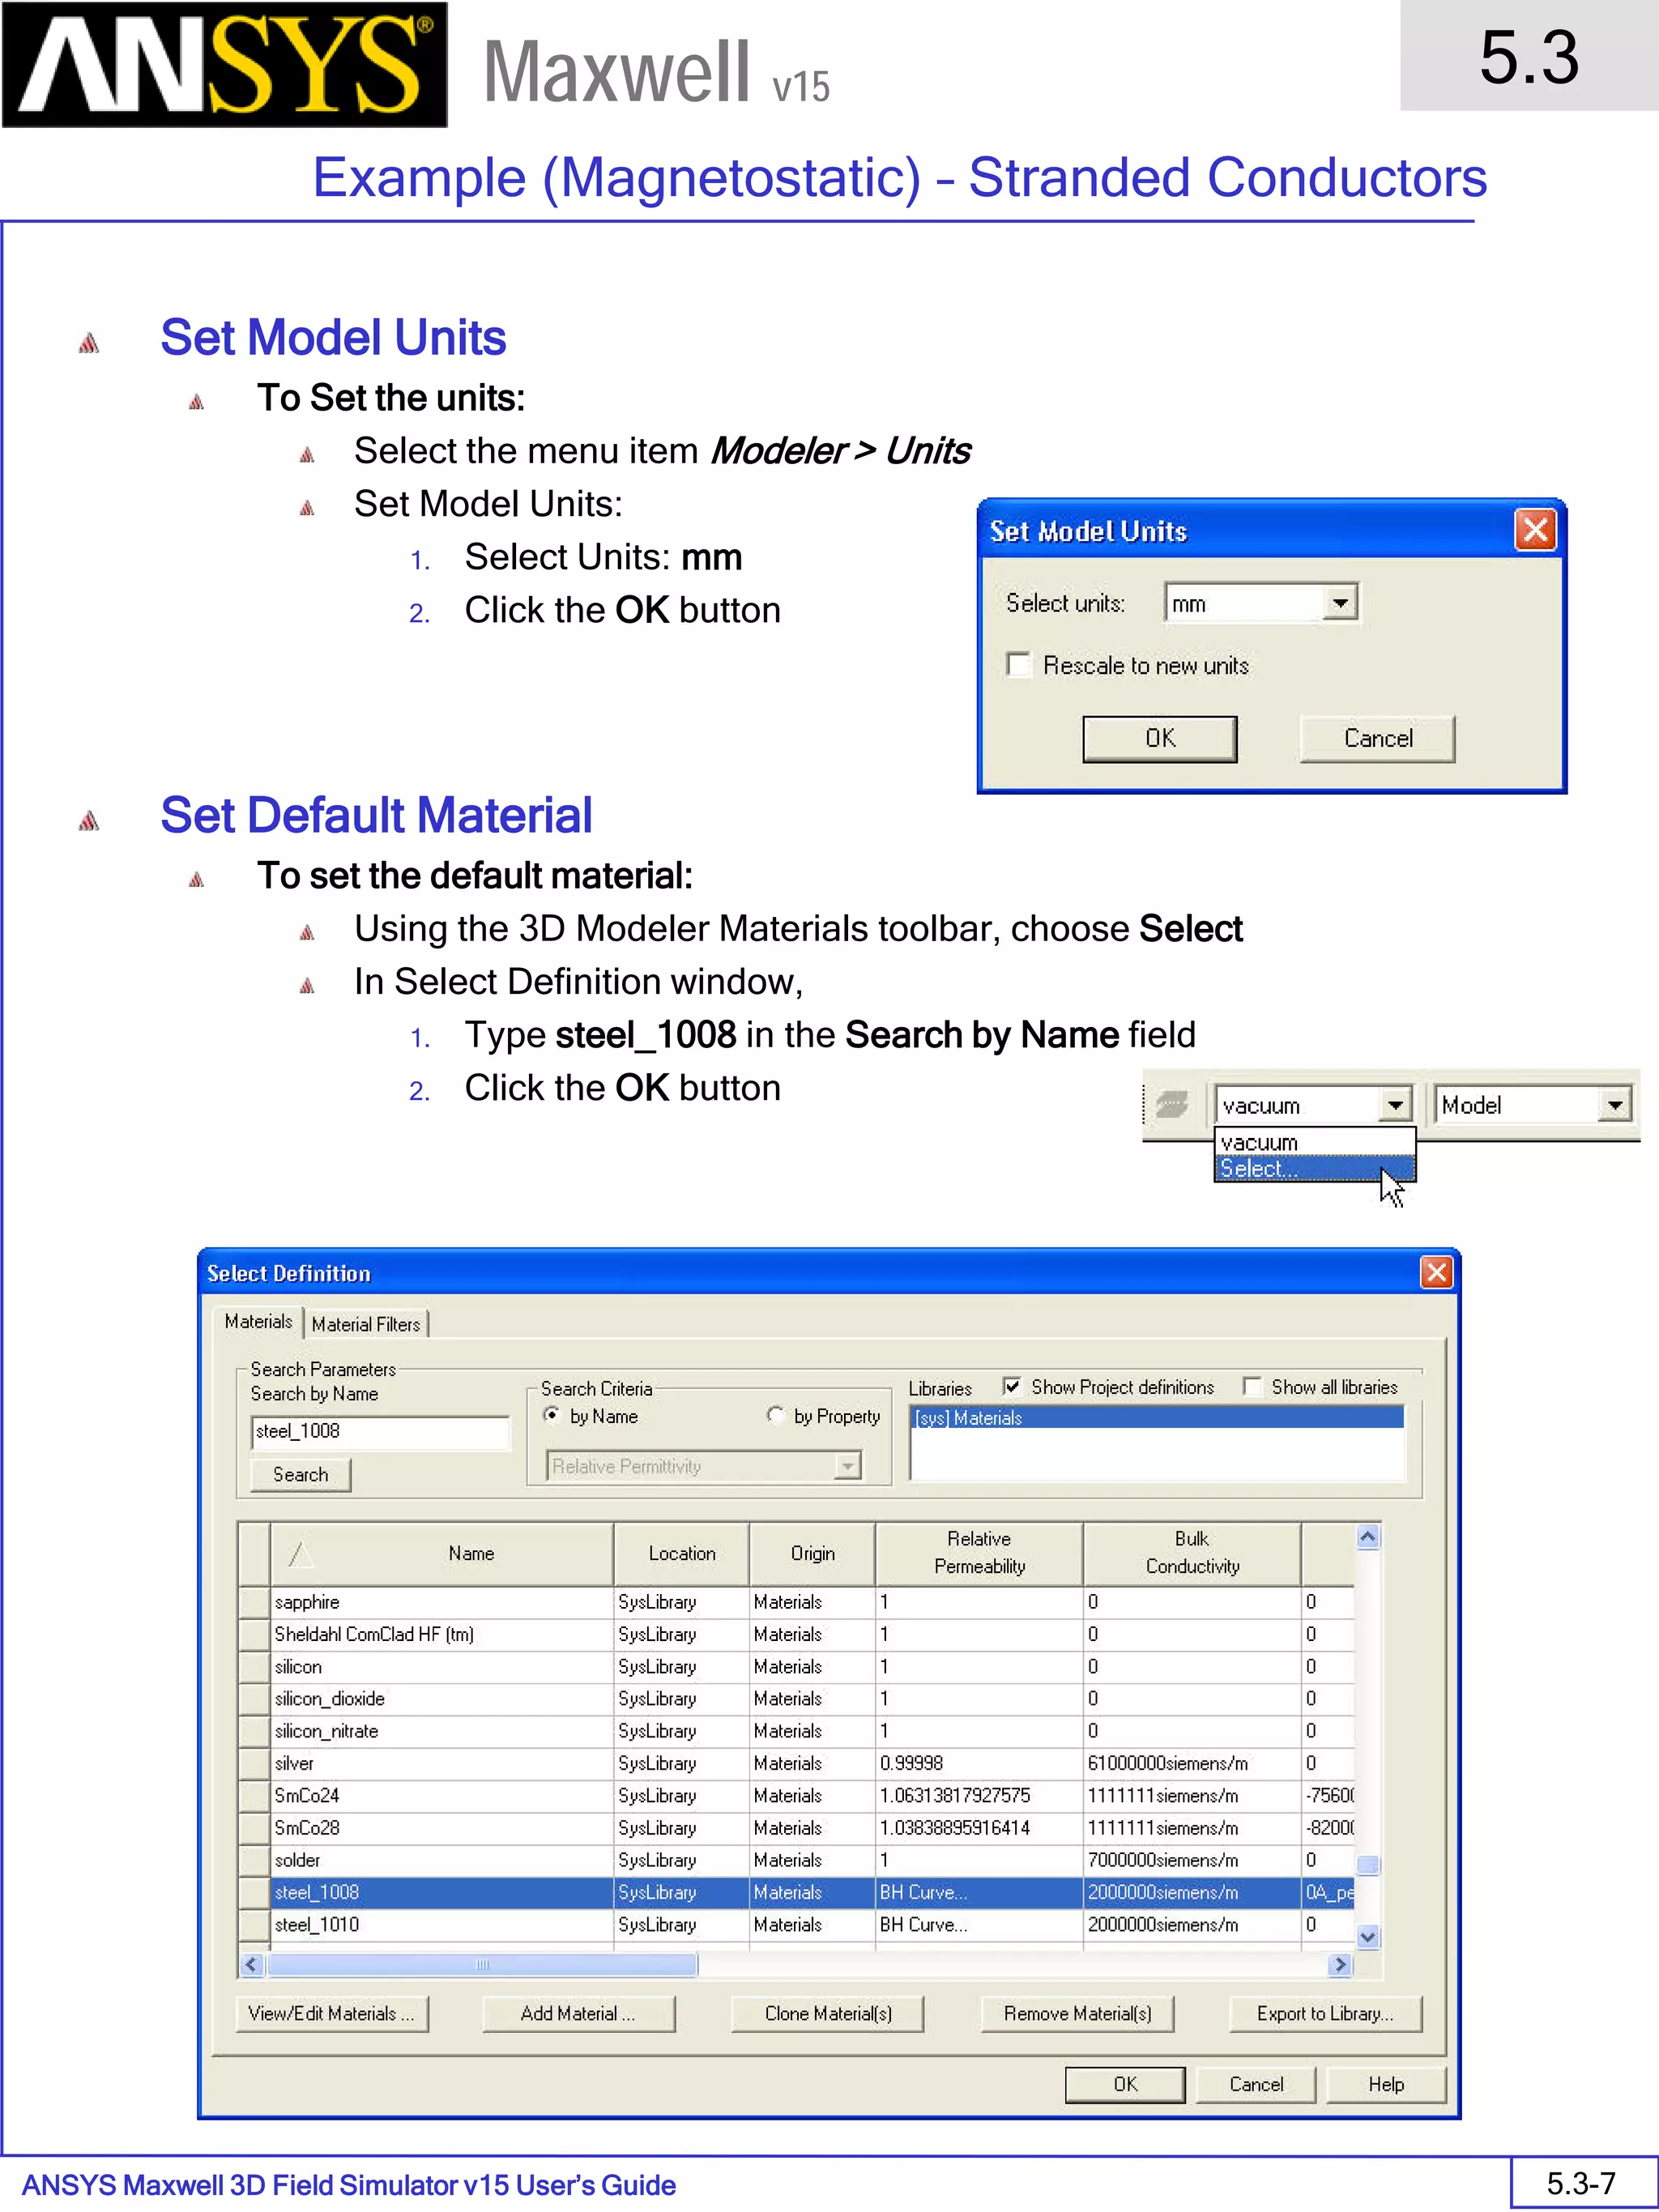Select Sheldahl ComClad HF (tm) row
The height and width of the screenshot is (2212, 1659).
coord(796,1634)
